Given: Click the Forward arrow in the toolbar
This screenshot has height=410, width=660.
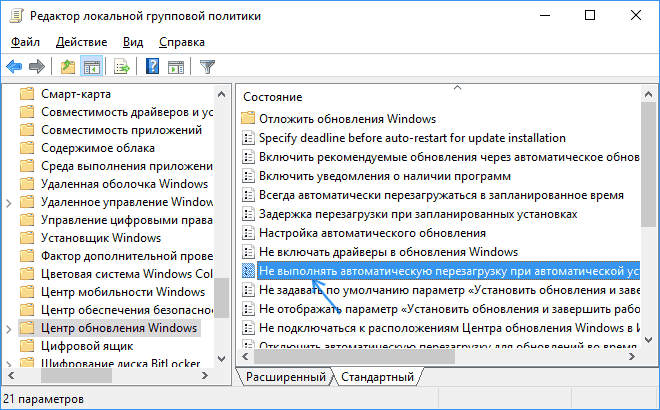Looking at the screenshot, I should (37, 67).
